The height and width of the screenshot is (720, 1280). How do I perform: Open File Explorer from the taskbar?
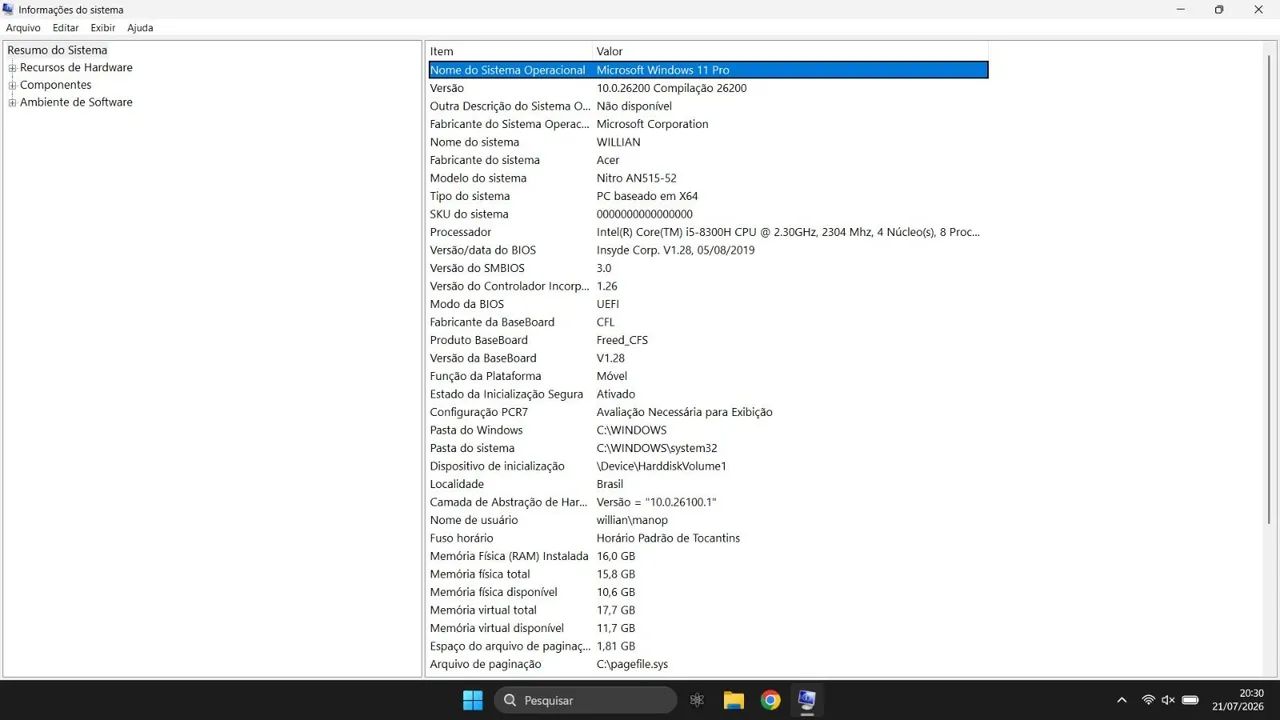(x=734, y=700)
